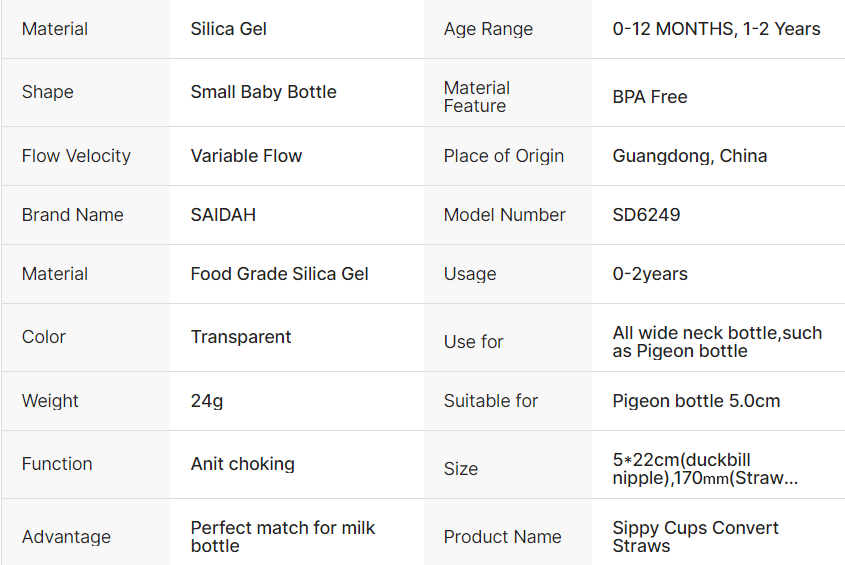Click the 'Sippy Cups Convert Straws' product name
Viewport: 845px width, 565px height.
[x=695, y=536]
